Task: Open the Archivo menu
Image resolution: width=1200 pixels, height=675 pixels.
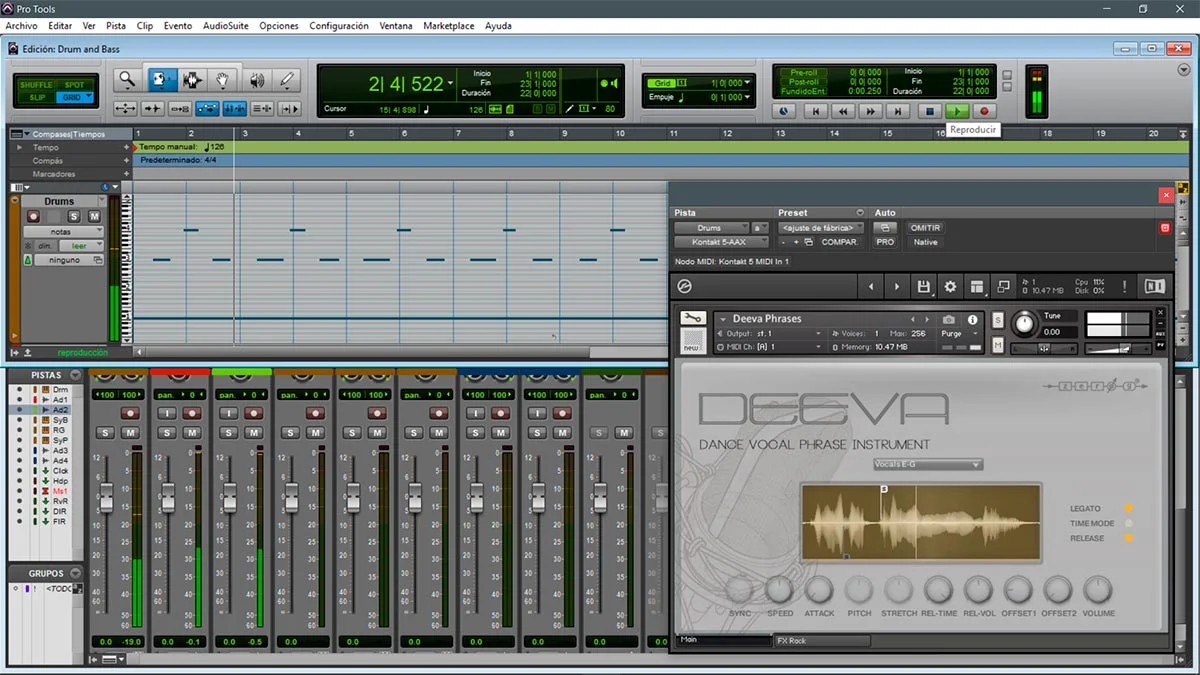Action: pyautogui.click(x=21, y=26)
